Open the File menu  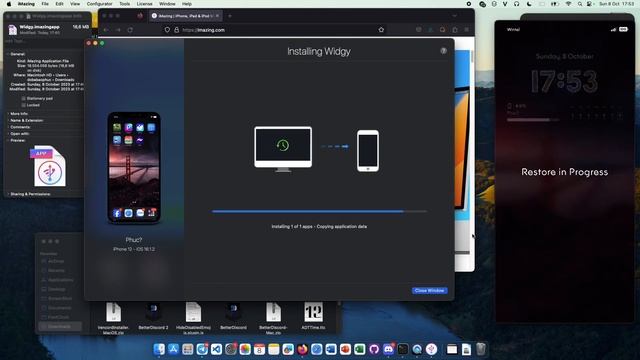coord(45,4)
